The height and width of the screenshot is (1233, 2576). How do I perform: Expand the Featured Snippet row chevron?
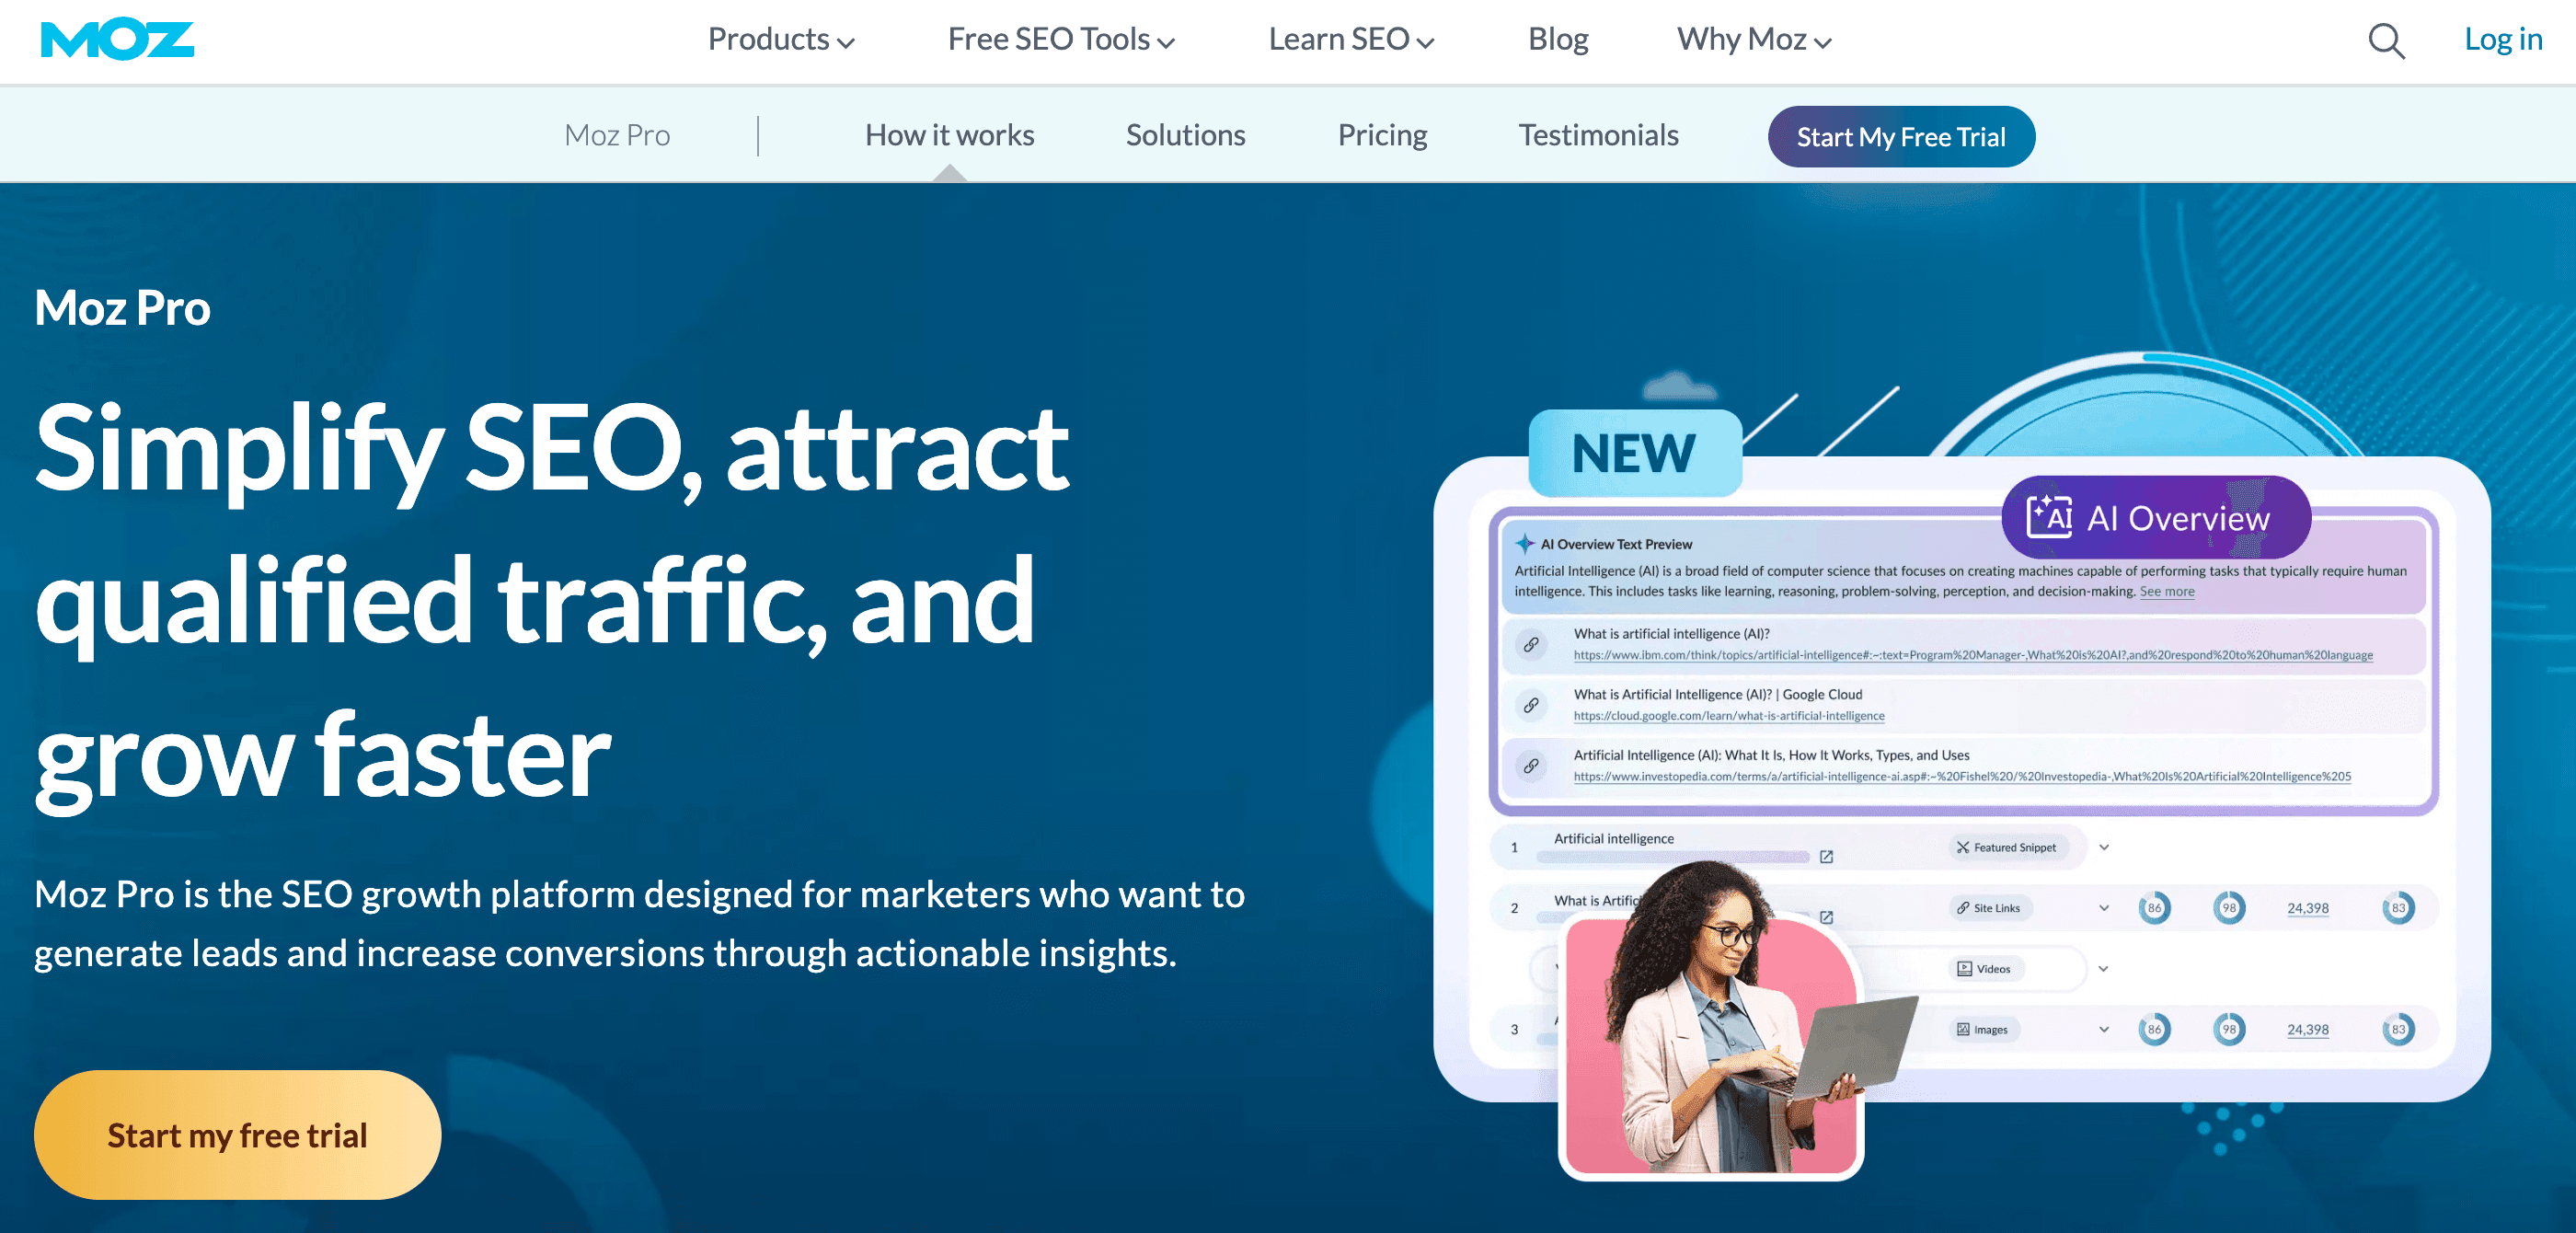tap(2104, 847)
